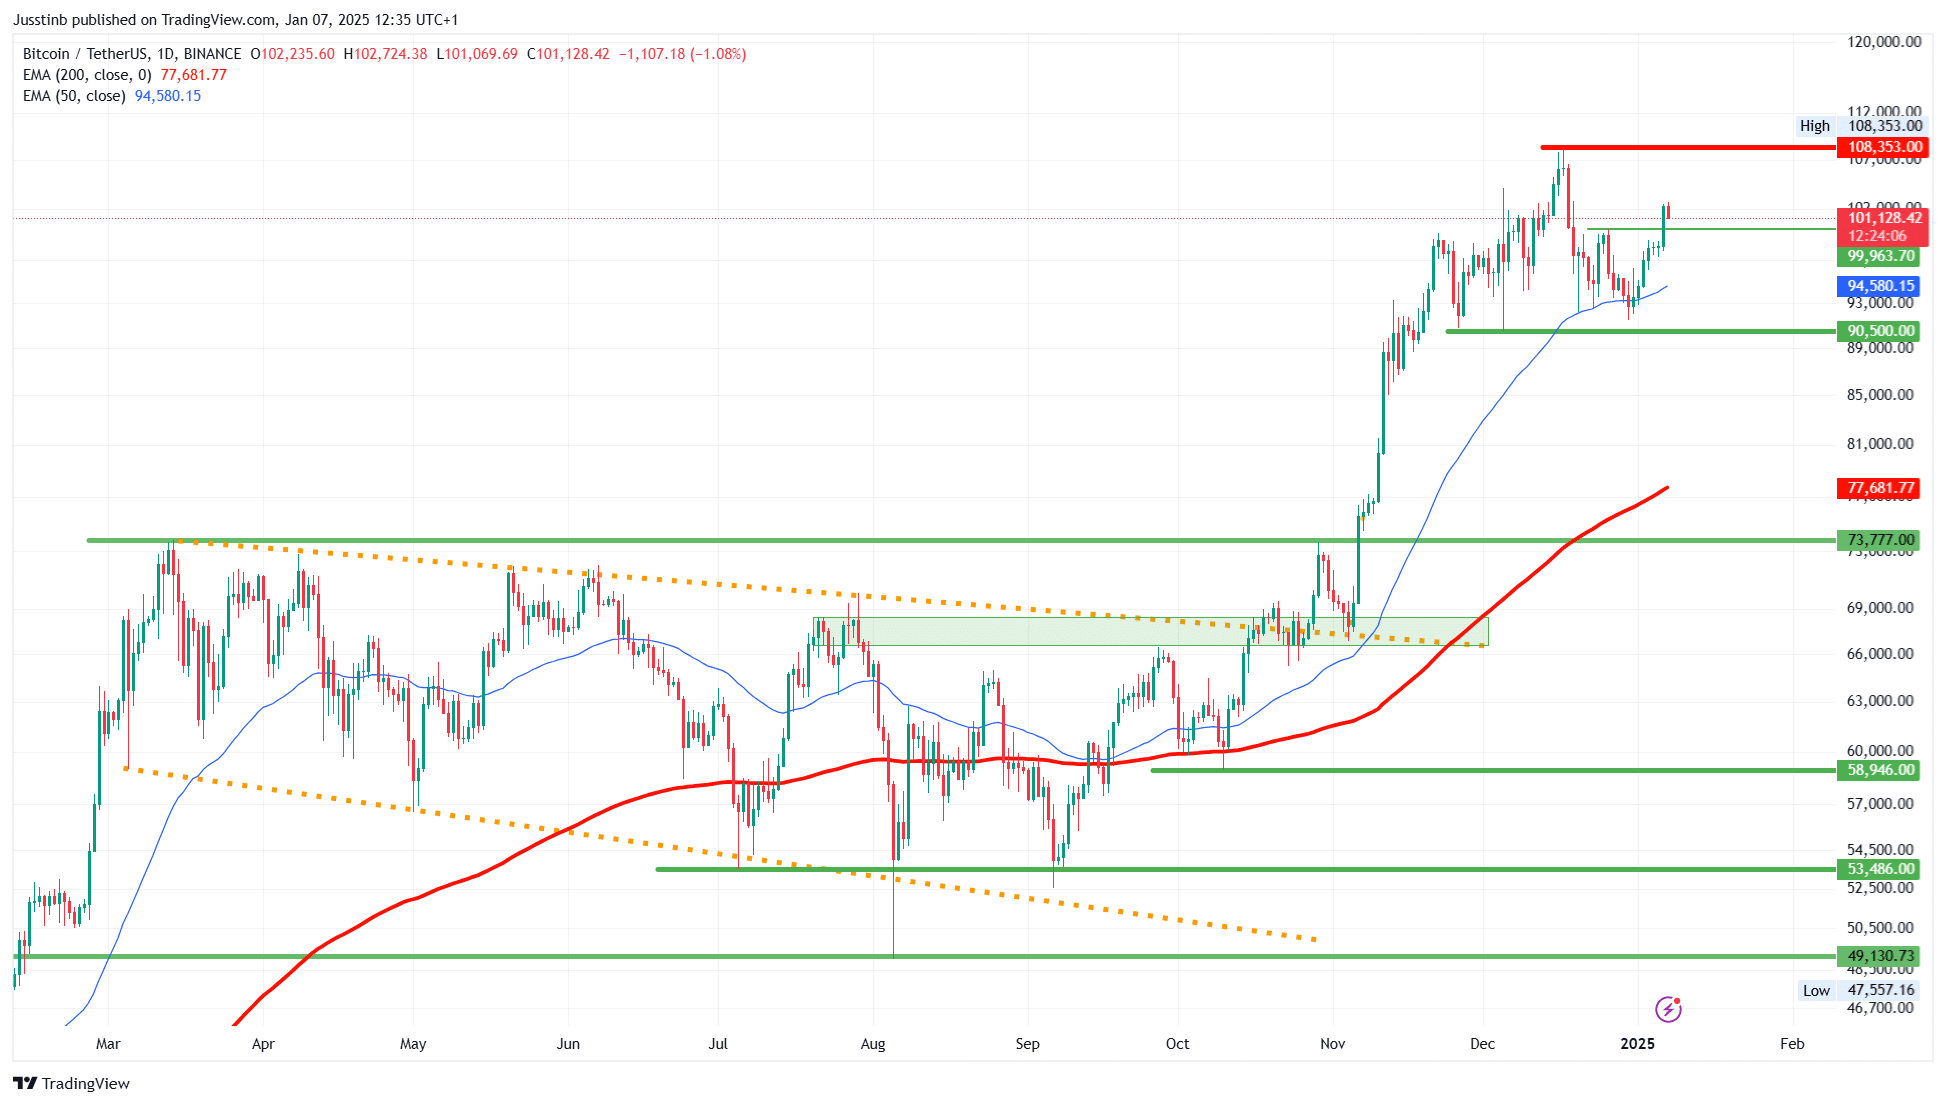
Task: Click the red 108,353.00 price label
Action: click(1883, 147)
